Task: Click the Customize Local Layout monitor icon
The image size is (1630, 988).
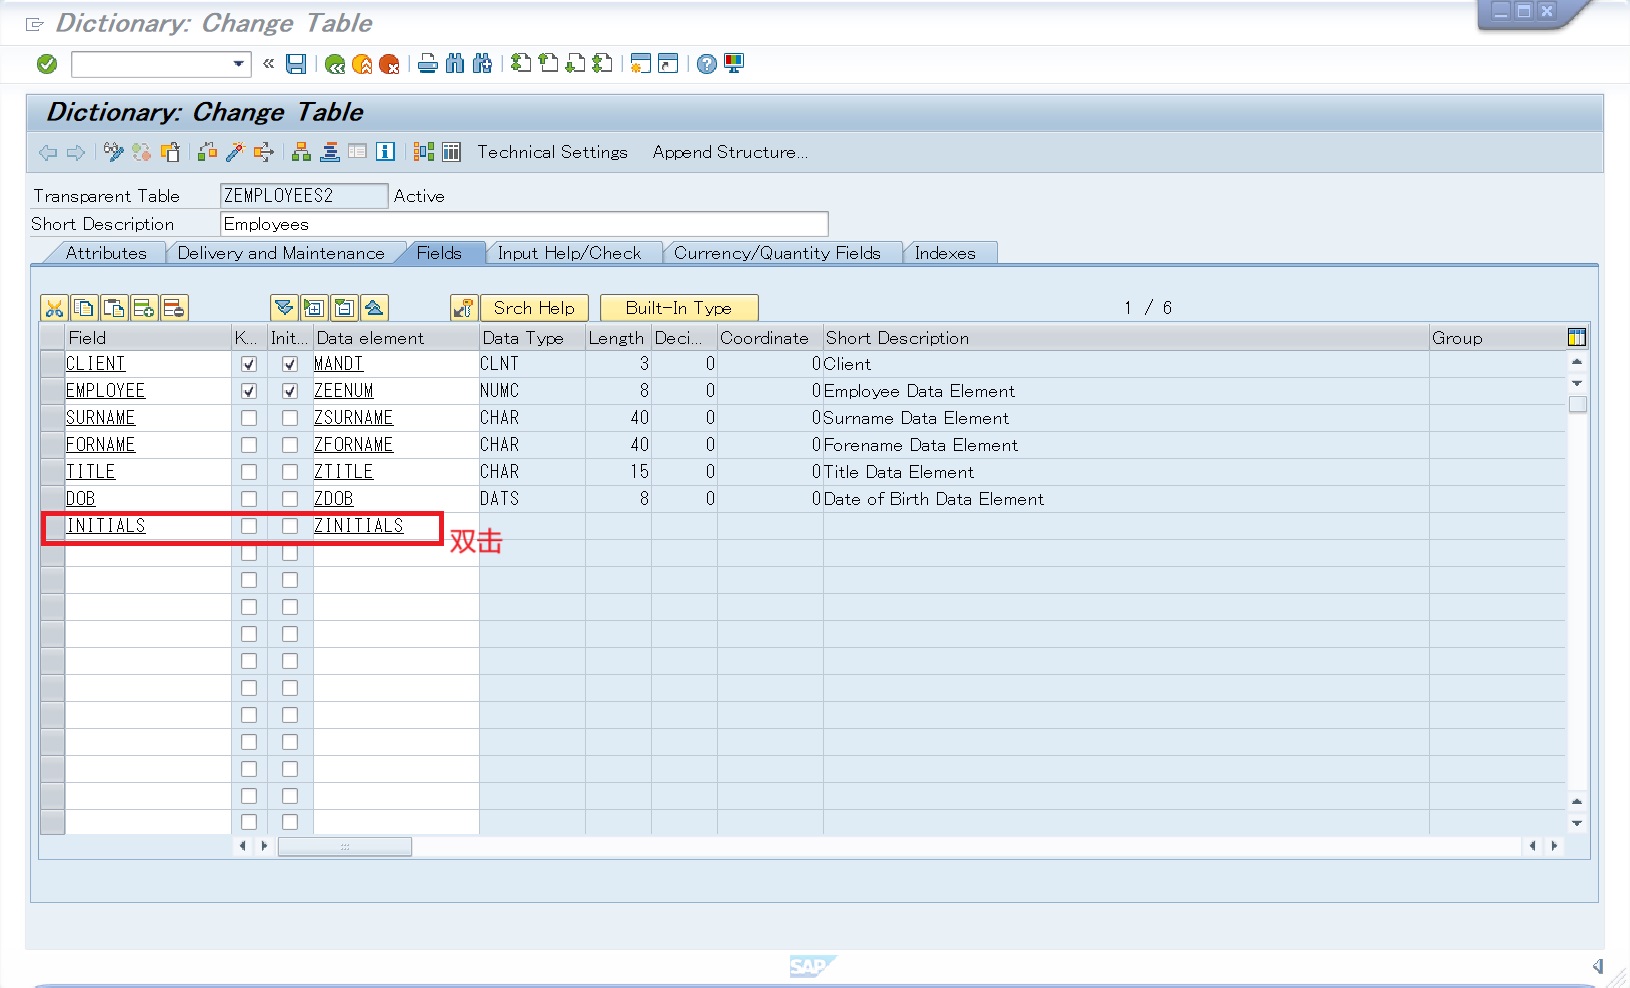Action: (x=734, y=64)
